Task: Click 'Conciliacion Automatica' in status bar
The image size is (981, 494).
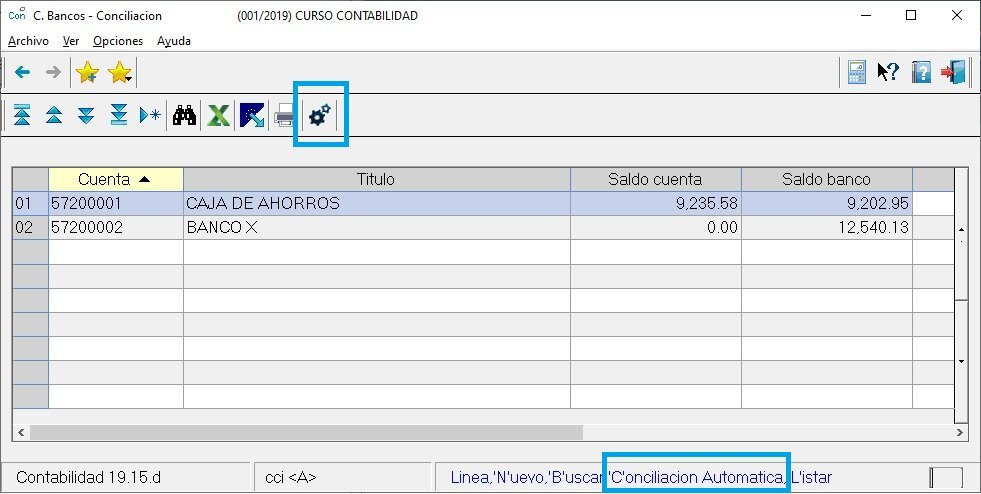Action: point(698,478)
